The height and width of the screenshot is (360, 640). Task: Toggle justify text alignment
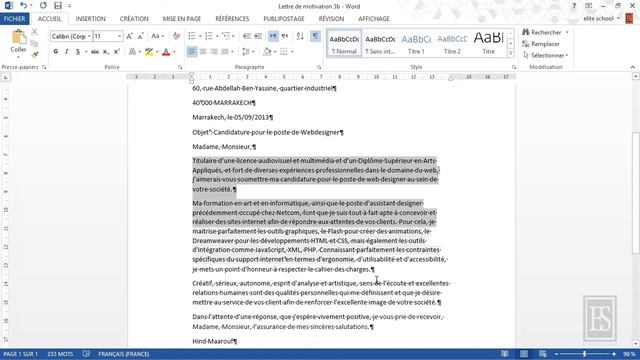224,52
